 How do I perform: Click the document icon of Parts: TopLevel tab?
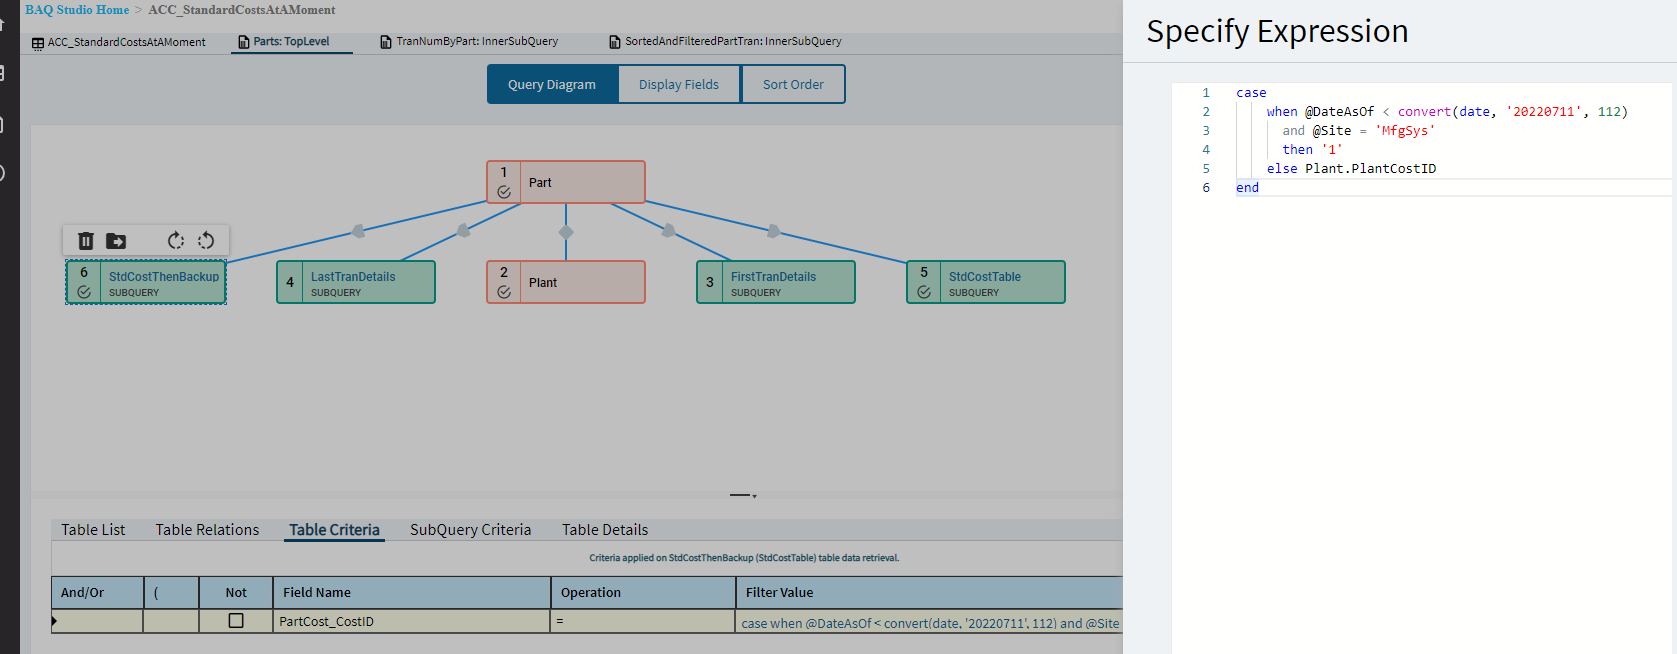point(244,42)
